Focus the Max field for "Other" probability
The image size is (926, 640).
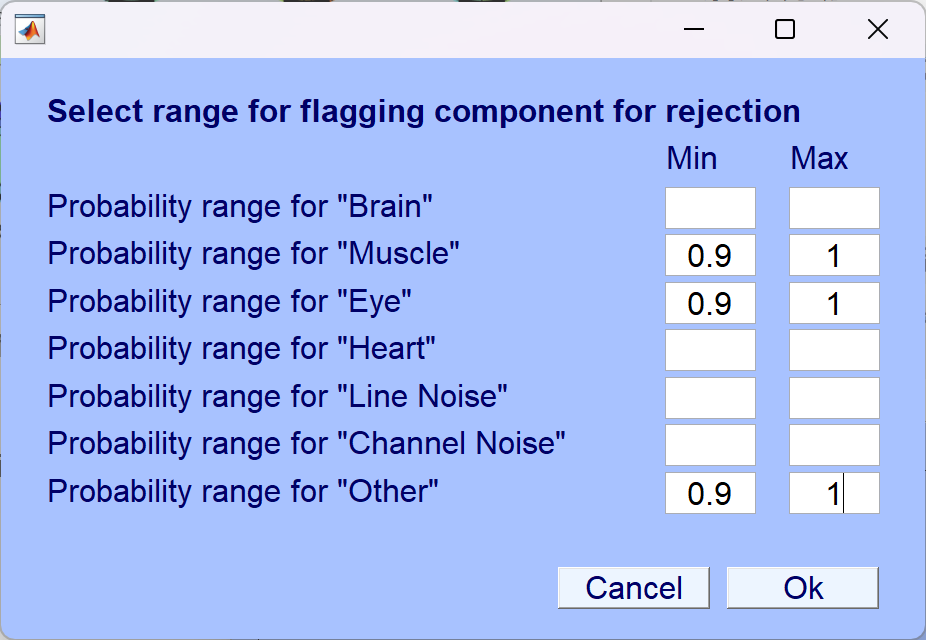pos(834,493)
